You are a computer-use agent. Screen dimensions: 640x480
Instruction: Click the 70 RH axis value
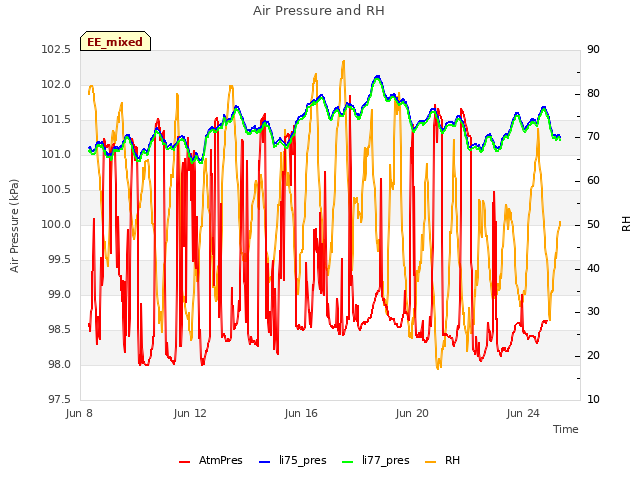coord(593,137)
